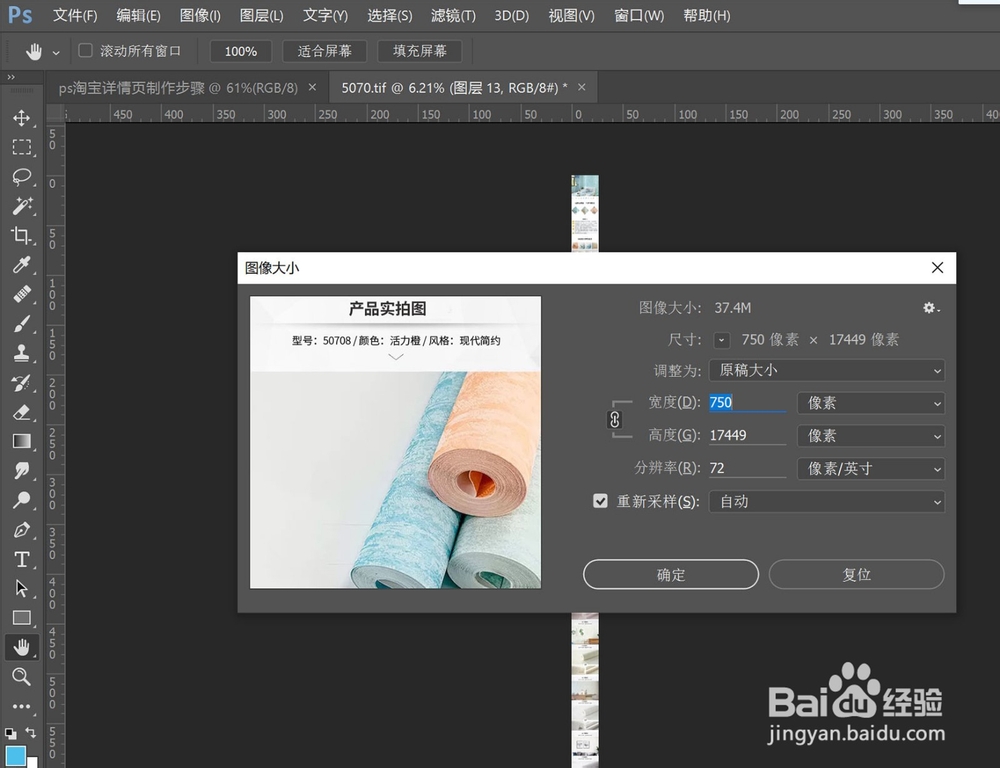Switch to the ps淘宝详情页制作步骤 document tab

[x=180, y=87]
